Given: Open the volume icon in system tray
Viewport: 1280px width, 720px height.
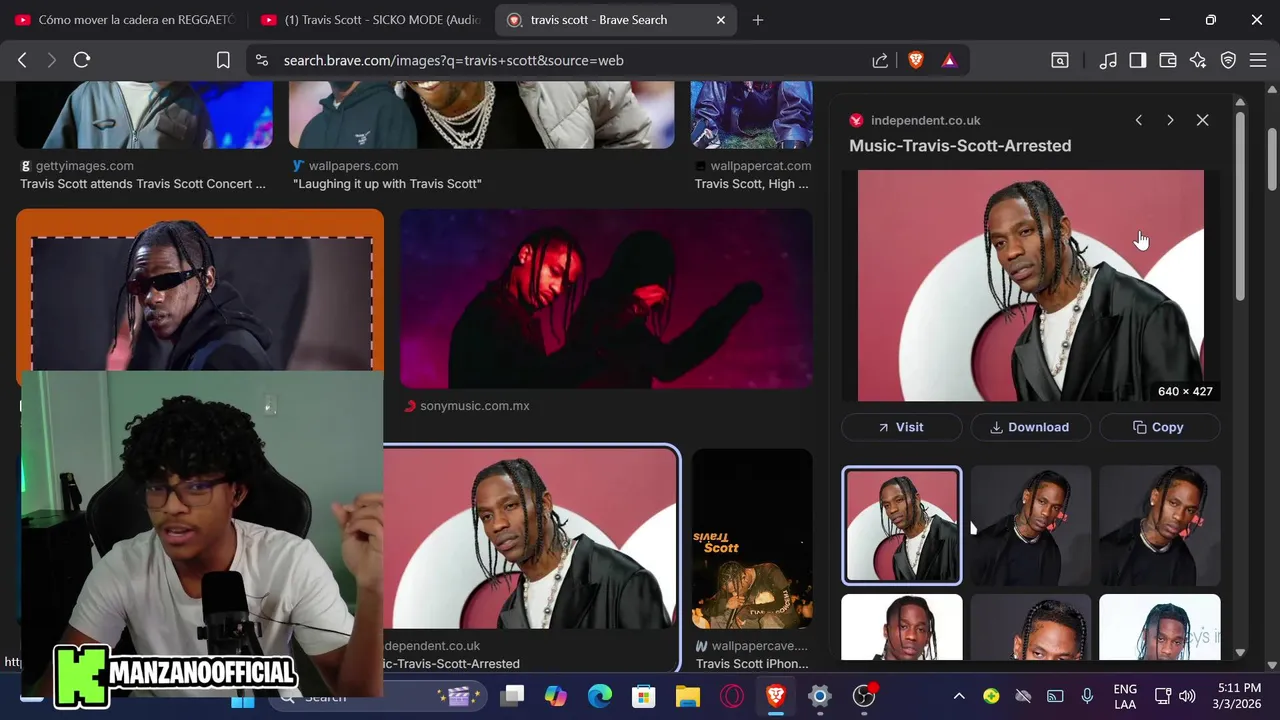Looking at the screenshot, I should (x=1187, y=696).
